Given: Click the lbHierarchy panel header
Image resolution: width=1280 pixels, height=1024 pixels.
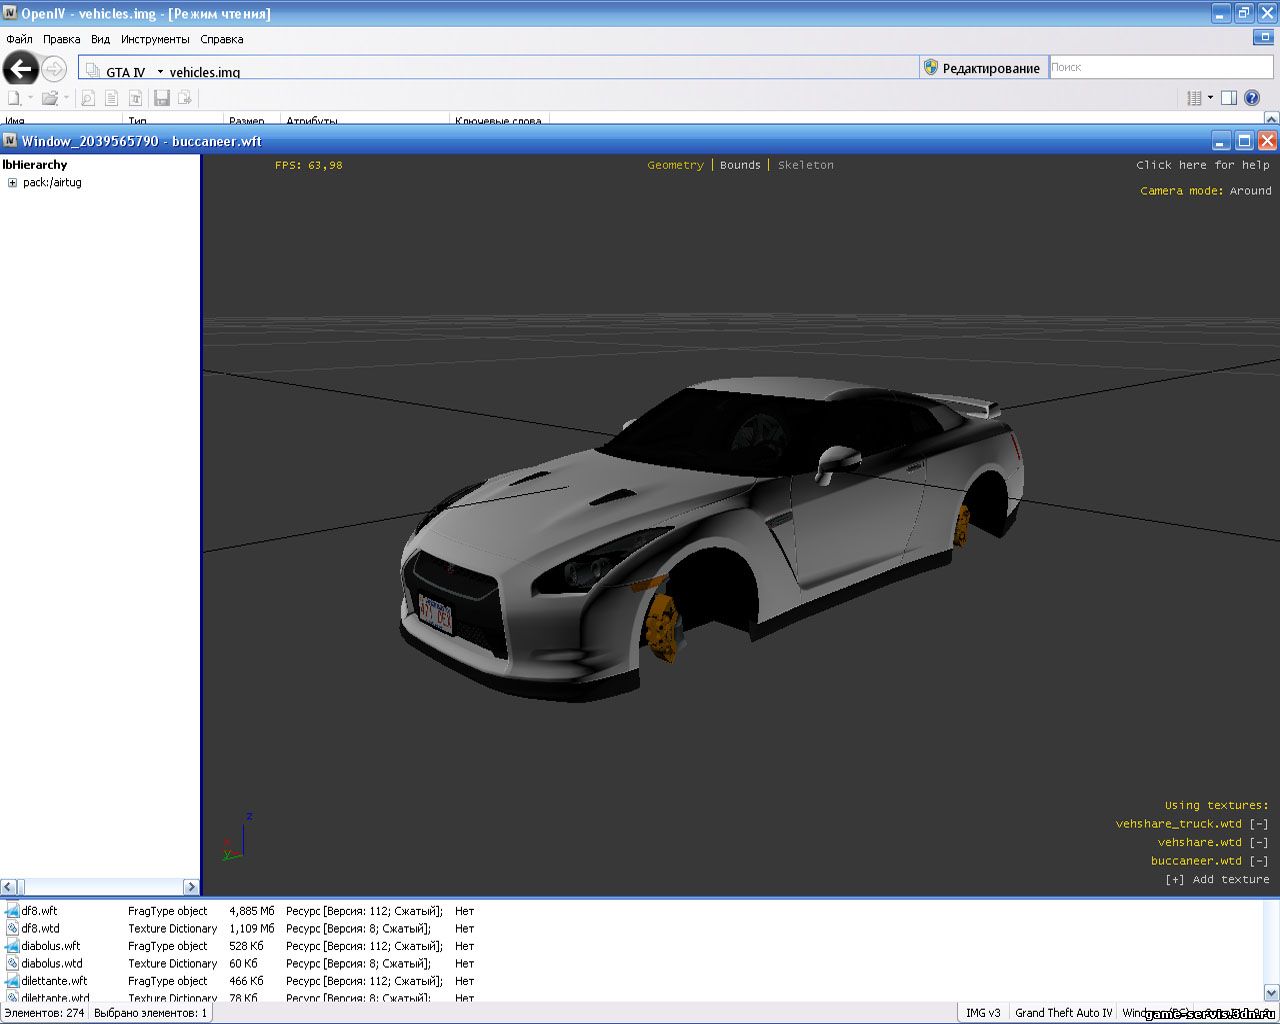Looking at the screenshot, I should pos(35,165).
